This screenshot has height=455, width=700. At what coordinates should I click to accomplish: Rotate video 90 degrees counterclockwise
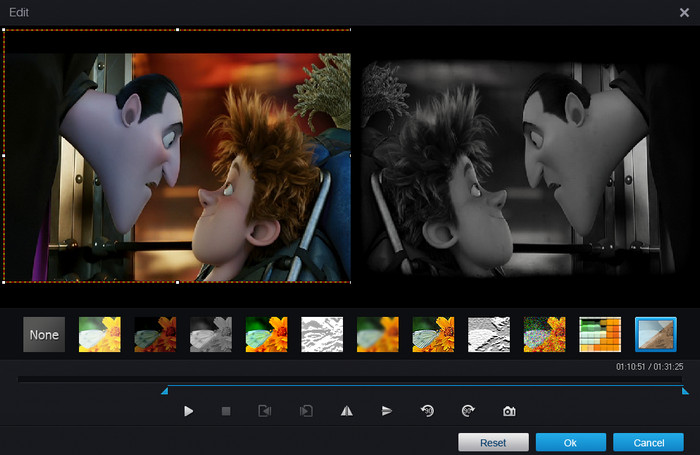tap(428, 411)
